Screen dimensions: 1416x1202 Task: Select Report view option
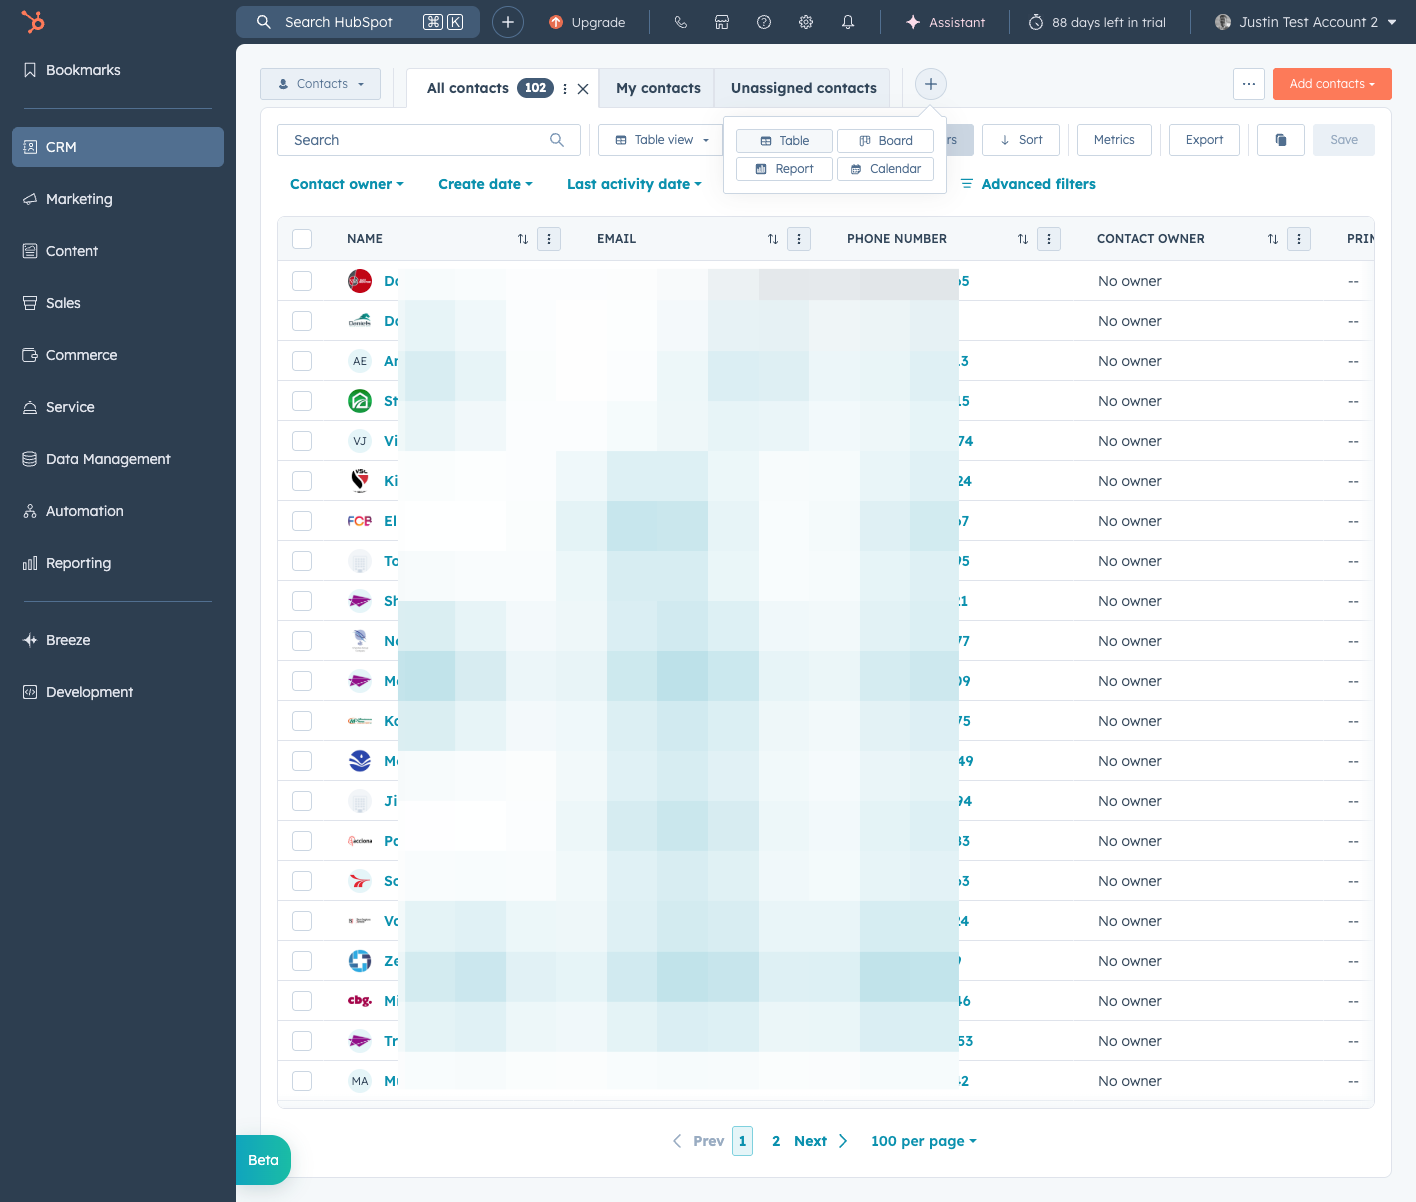pos(784,169)
